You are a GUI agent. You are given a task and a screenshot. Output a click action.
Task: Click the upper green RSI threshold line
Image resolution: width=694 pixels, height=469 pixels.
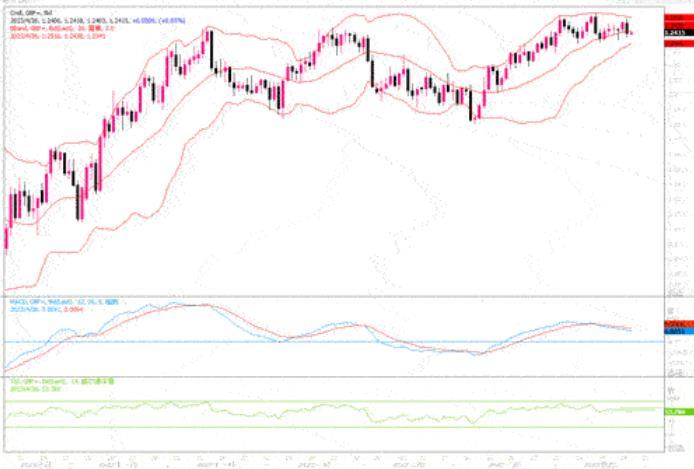(300, 402)
